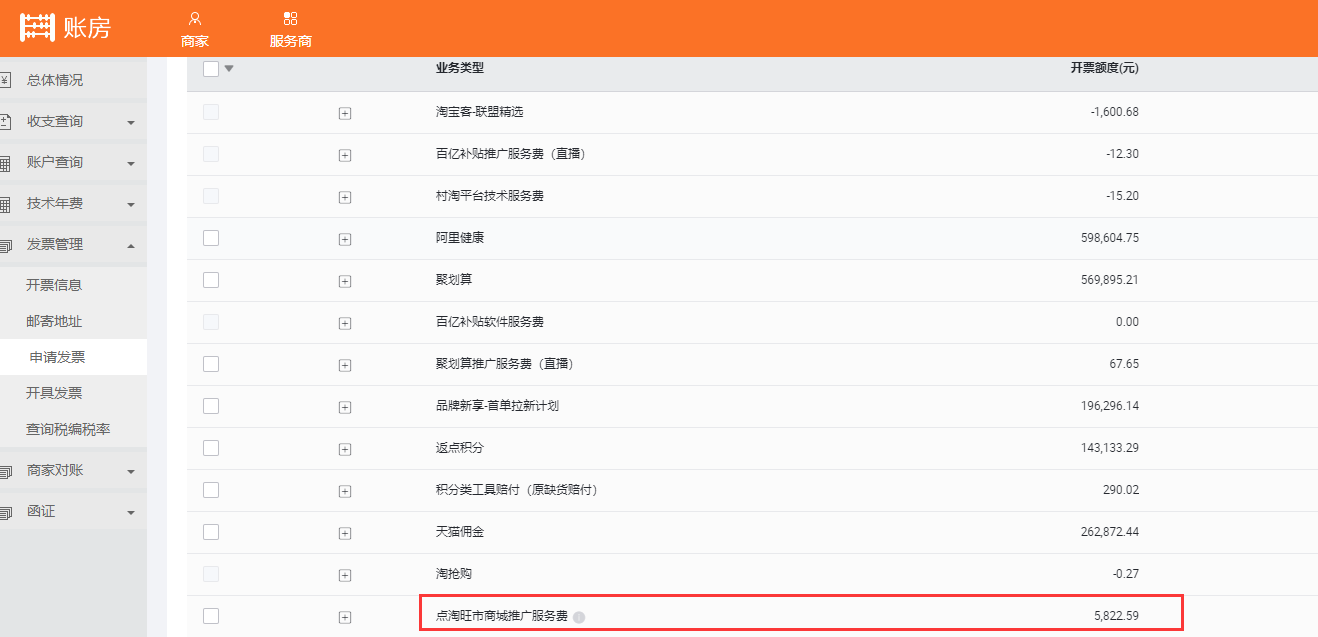The height and width of the screenshot is (637, 1318).
Task: Click the amount 5,822.59
Action: [x=1116, y=616]
